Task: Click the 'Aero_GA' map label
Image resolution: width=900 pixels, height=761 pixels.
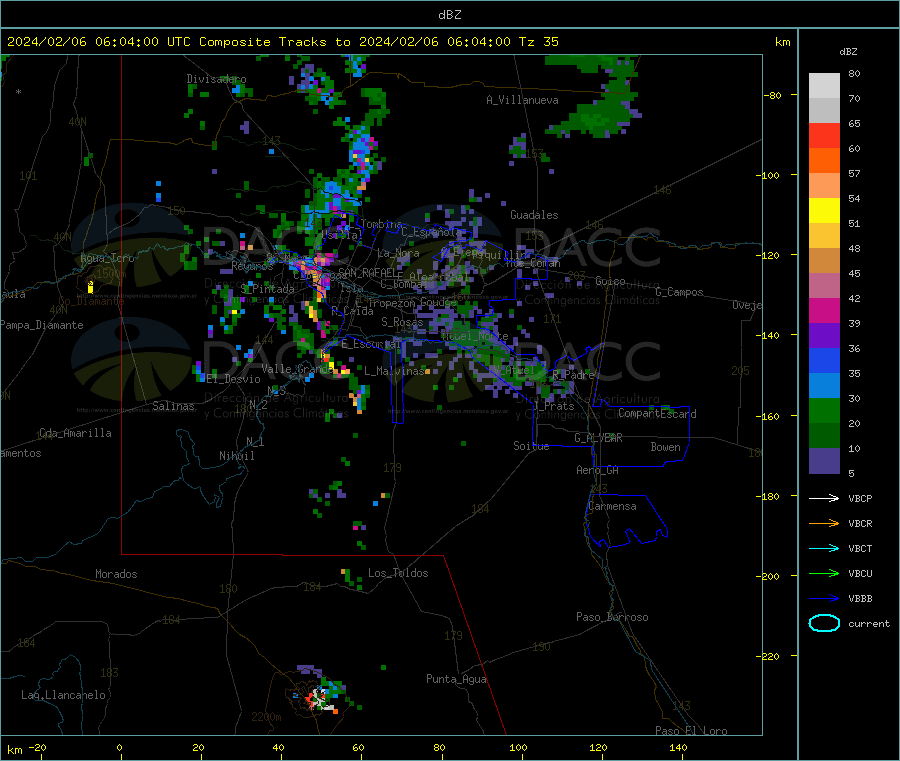Action: [597, 470]
